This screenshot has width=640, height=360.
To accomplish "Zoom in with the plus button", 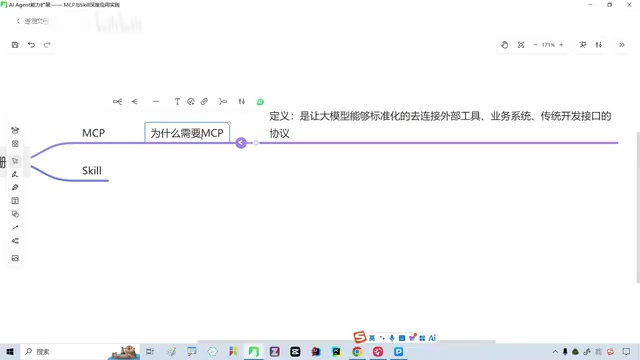I will [561, 45].
